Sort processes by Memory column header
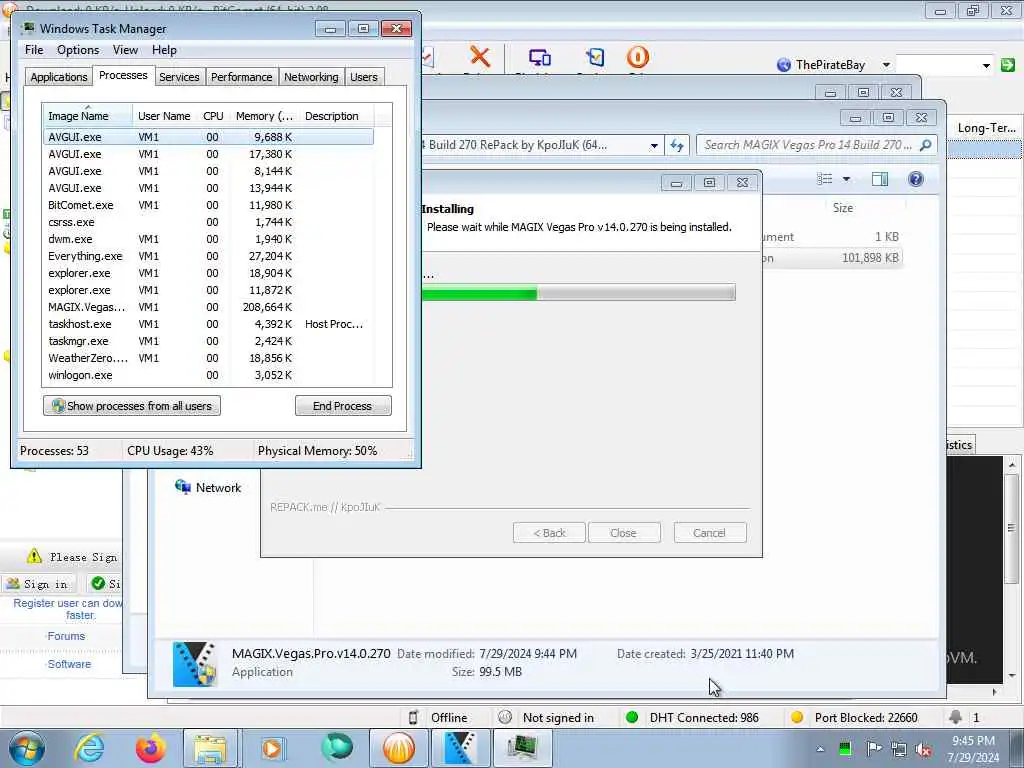Image resolution: width=1024 pixels, height=768 pixels. tap(264, 116)
